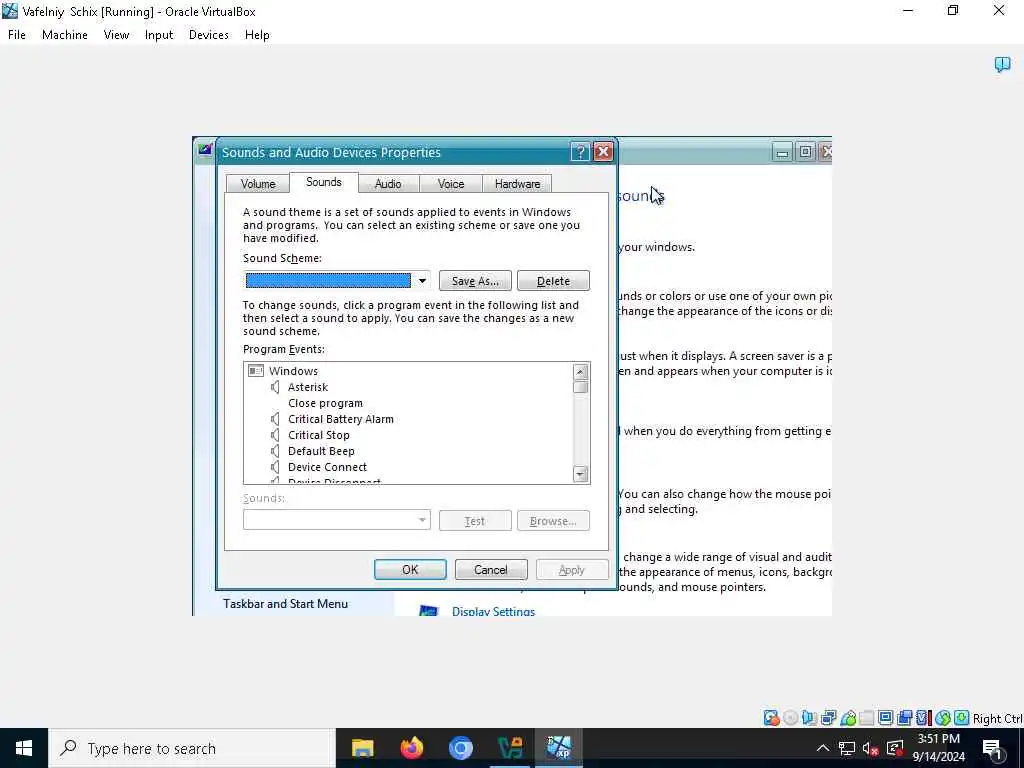Open the network tray icon

pyautogui.click(x=846, y=748)
